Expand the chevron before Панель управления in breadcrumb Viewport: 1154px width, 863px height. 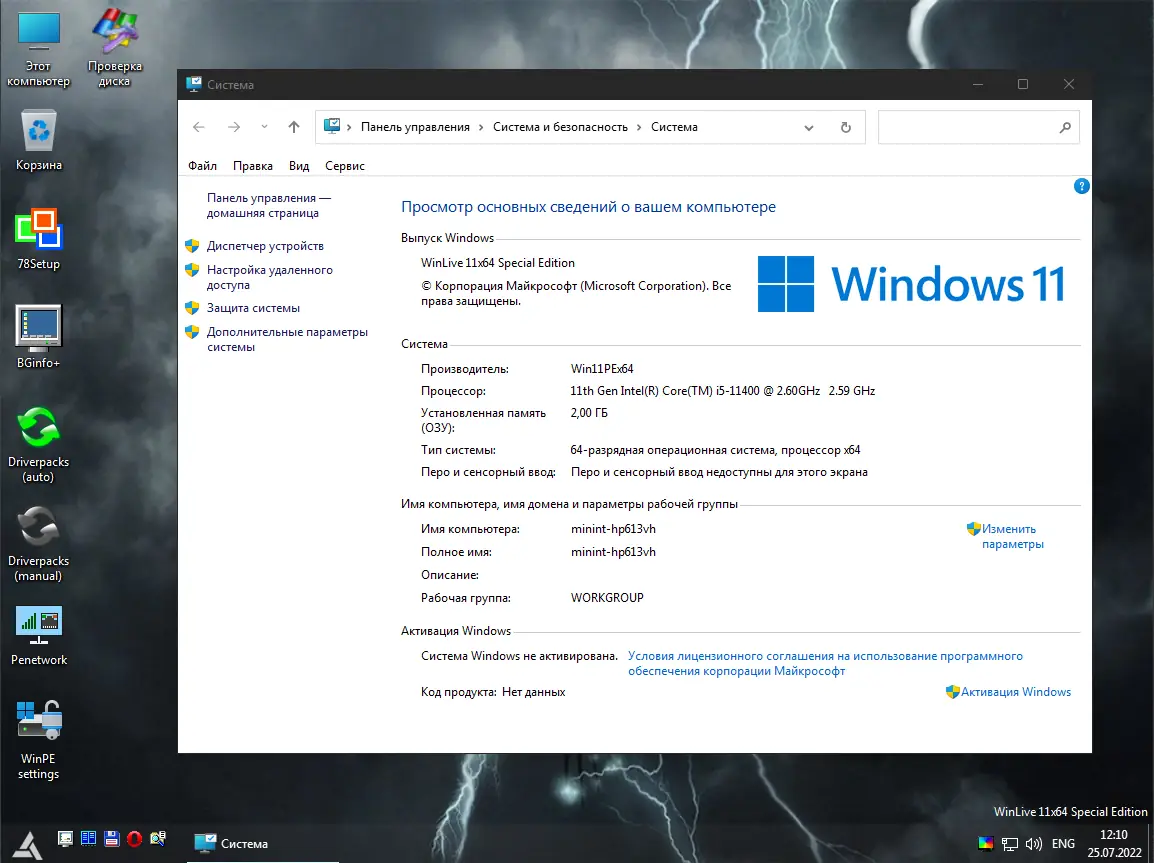(x=349, y=127)
